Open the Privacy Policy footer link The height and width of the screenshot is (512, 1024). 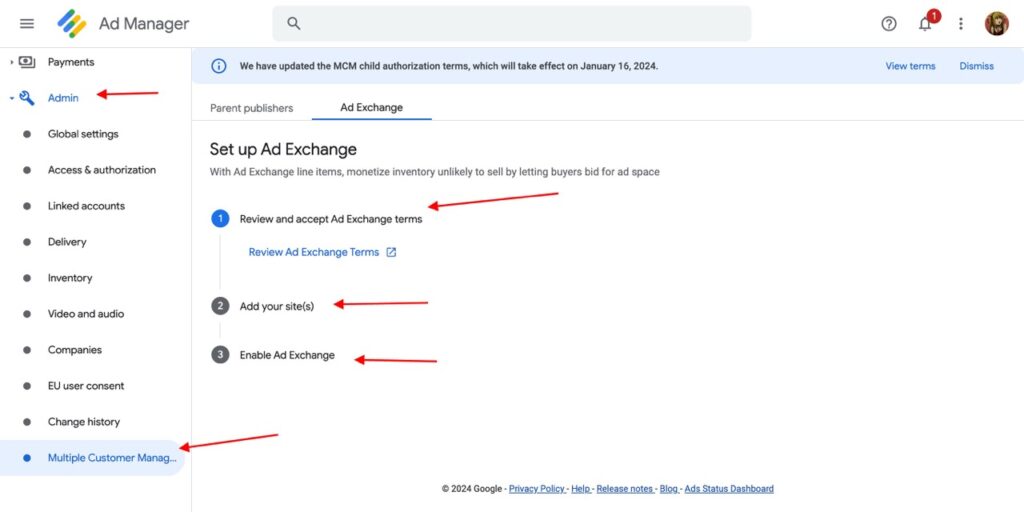[x=536, y=489]
